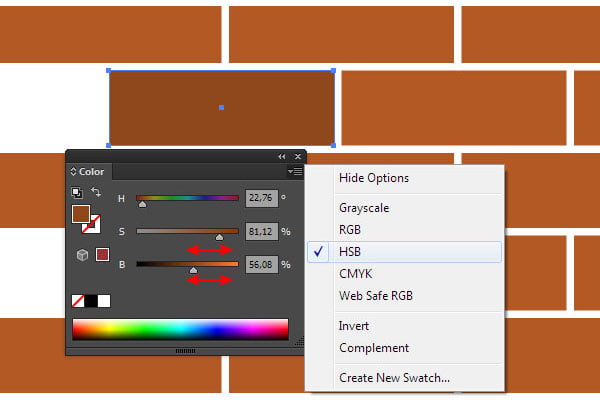Choose Create New Swatch...
Image resolution: width=600 pixels, height=413 pixels.
pyautogui.click(x=394, y=378)
